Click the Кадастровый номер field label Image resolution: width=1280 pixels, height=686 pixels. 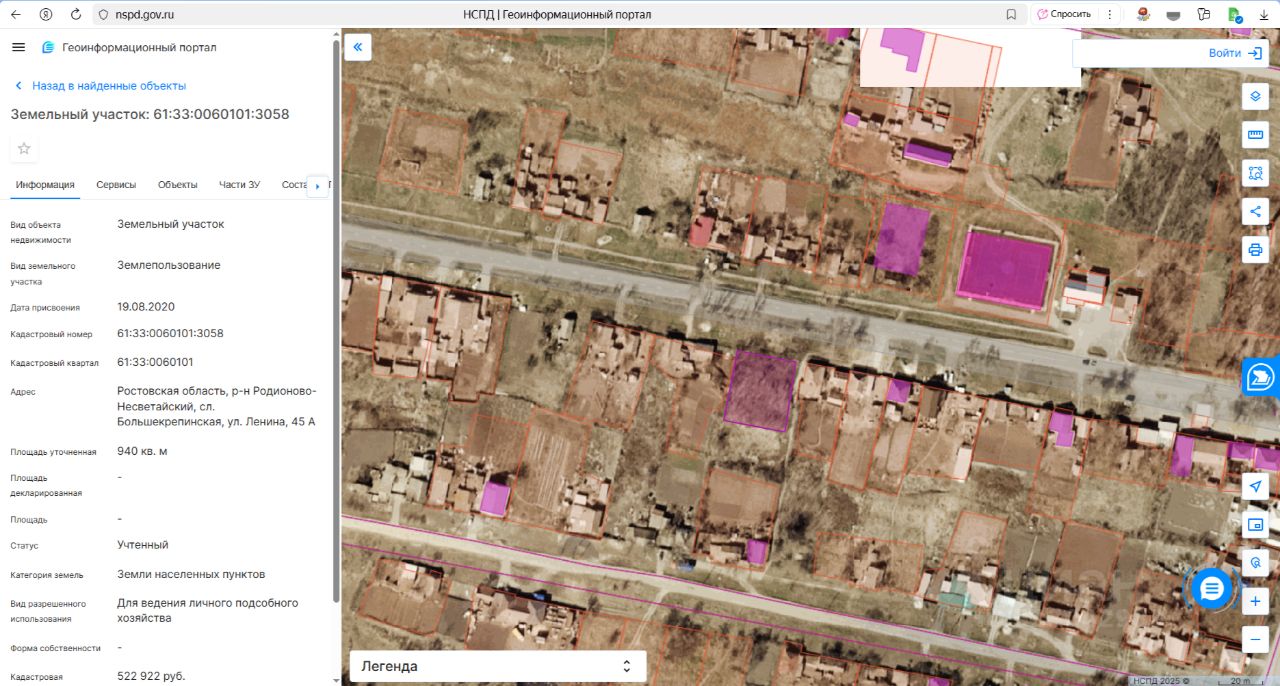(51, 334)
